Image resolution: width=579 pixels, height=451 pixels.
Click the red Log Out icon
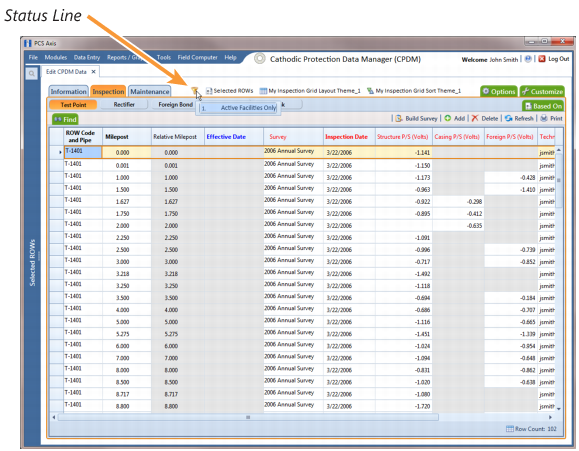pos(542,59)
